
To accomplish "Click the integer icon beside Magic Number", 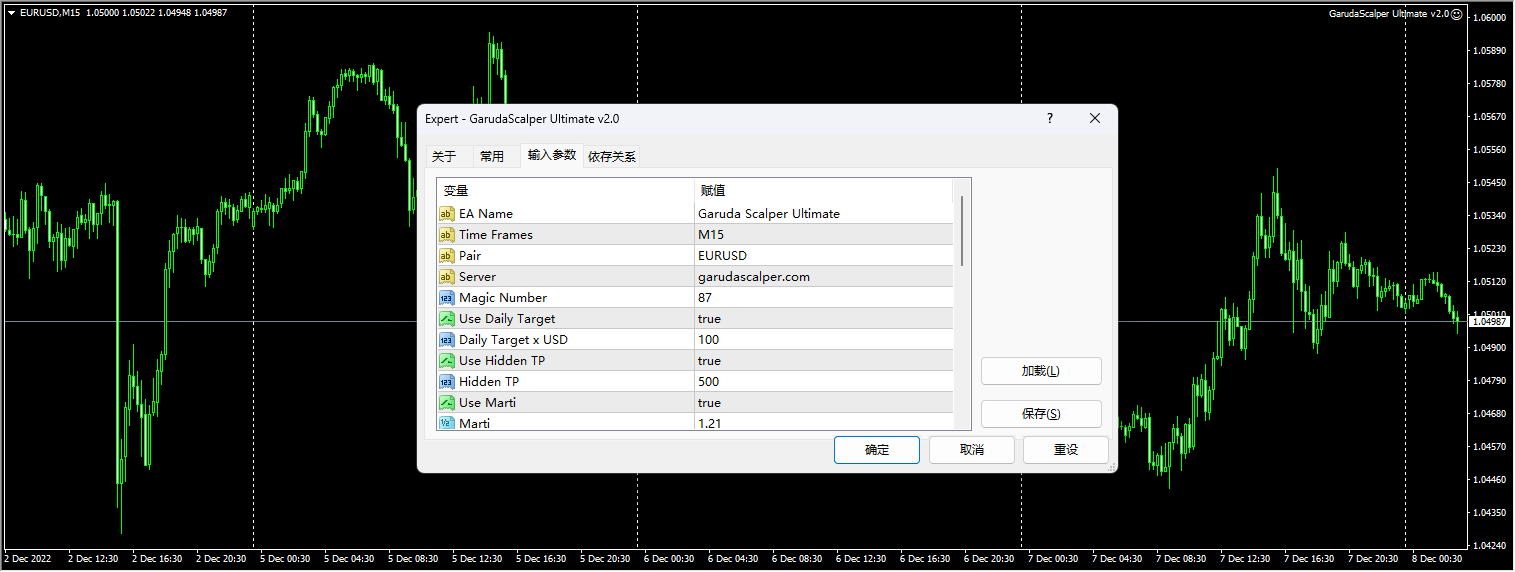I will tap(446, 298).
